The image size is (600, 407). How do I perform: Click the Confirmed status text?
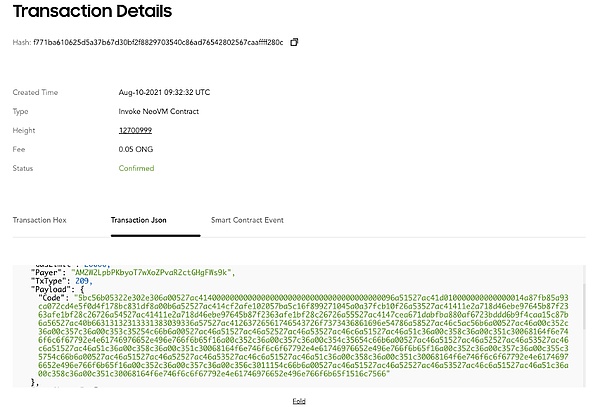[x=137, y=168]
